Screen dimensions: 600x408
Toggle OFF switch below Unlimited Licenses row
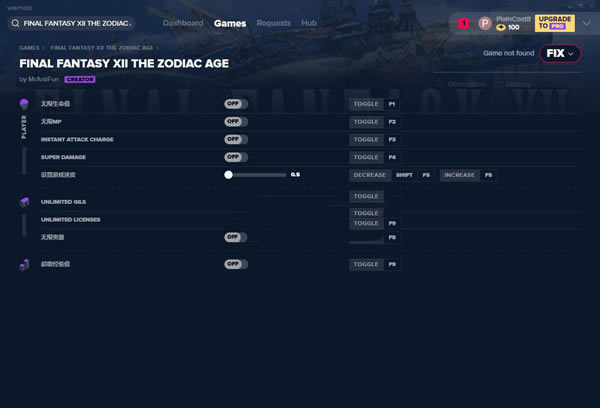236,237
